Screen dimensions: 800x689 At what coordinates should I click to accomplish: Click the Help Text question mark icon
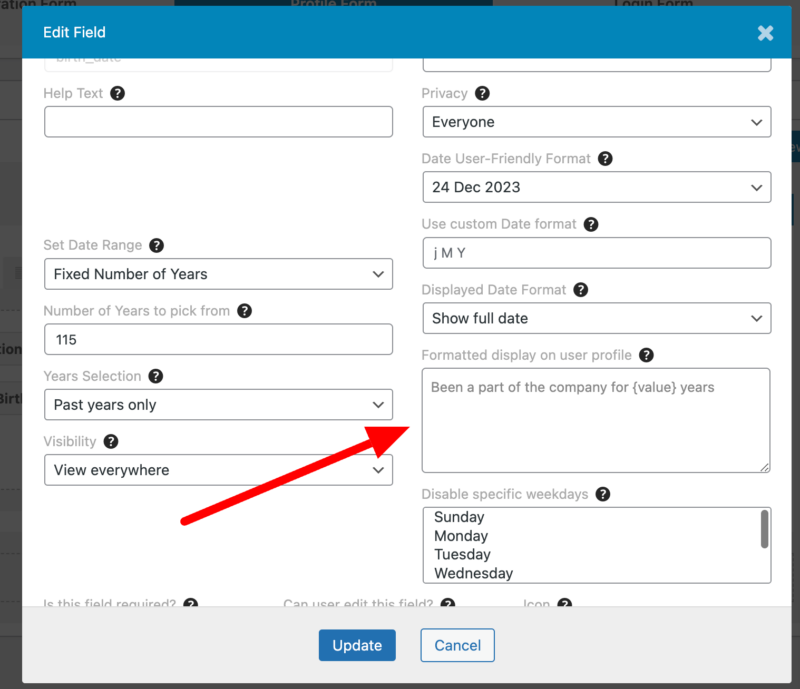[121, 93]
